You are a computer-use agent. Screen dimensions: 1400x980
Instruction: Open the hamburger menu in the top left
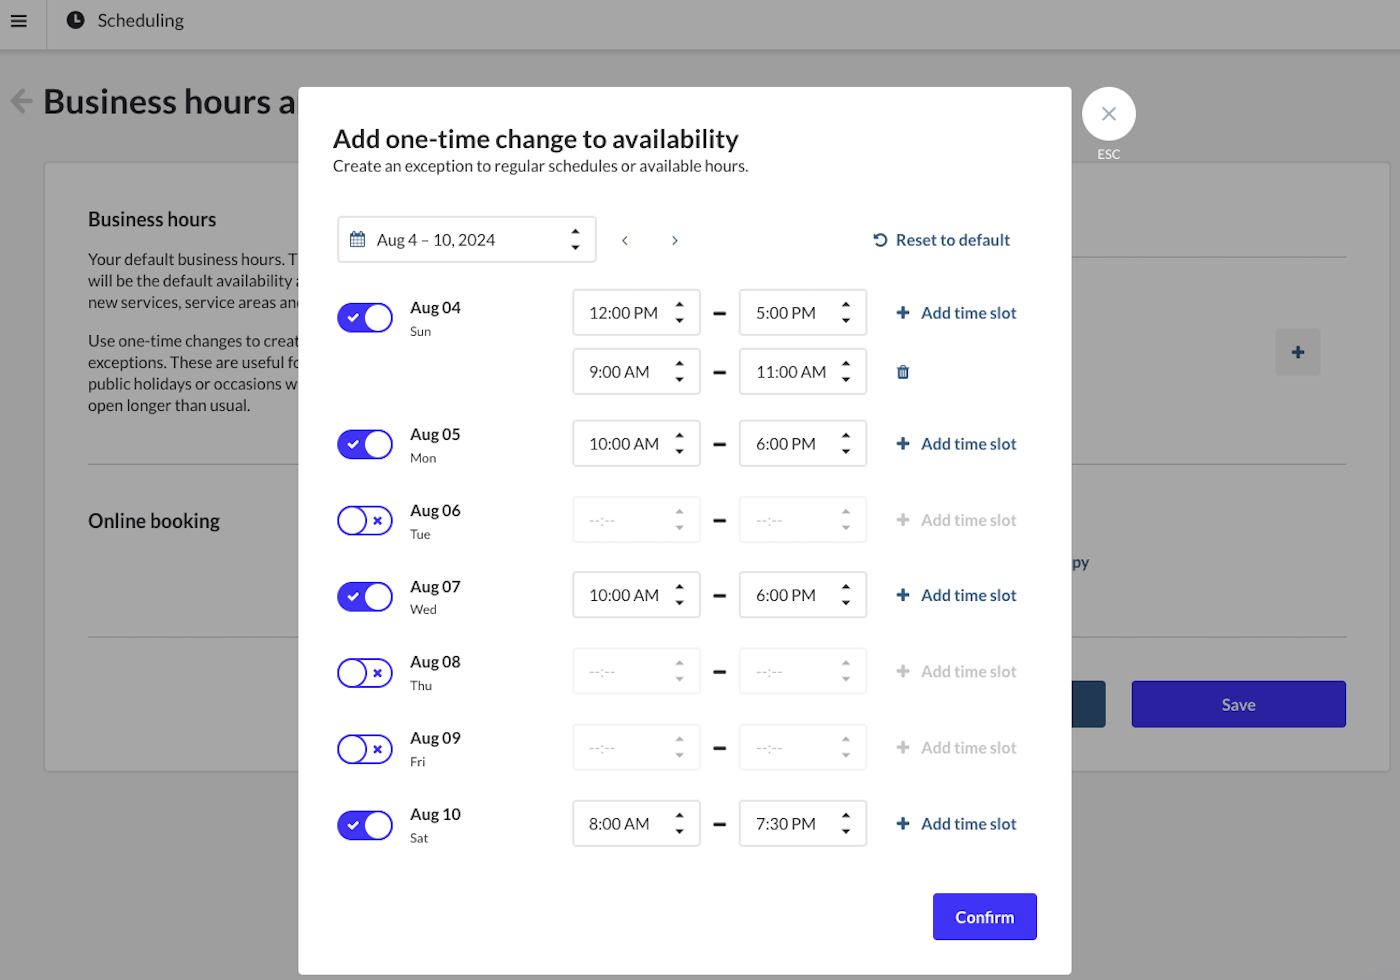[18, 20]
